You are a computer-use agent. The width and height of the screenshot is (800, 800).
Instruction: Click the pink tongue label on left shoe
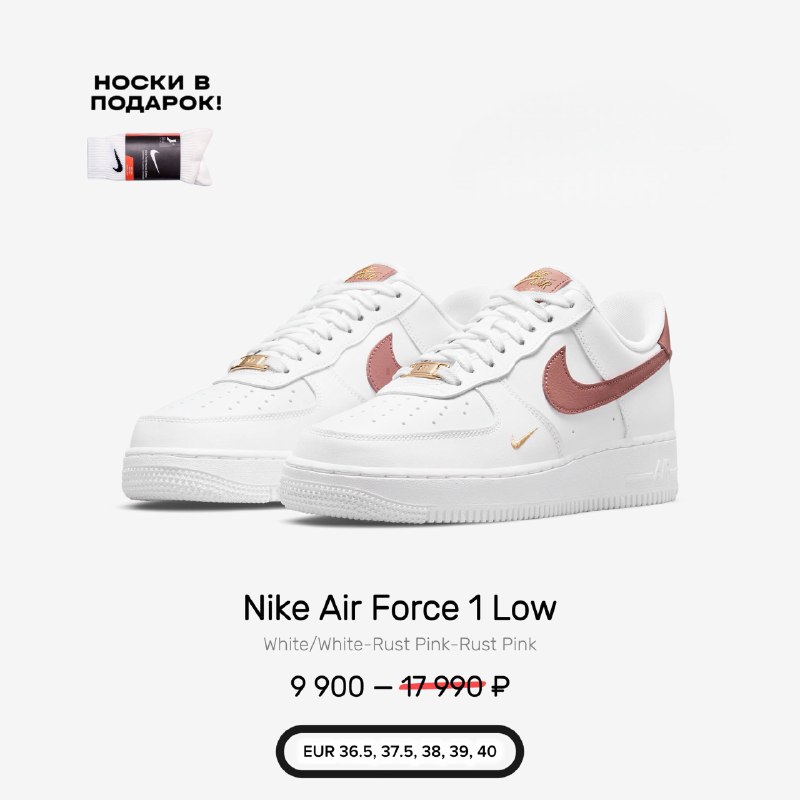click(x=368, y=274)
